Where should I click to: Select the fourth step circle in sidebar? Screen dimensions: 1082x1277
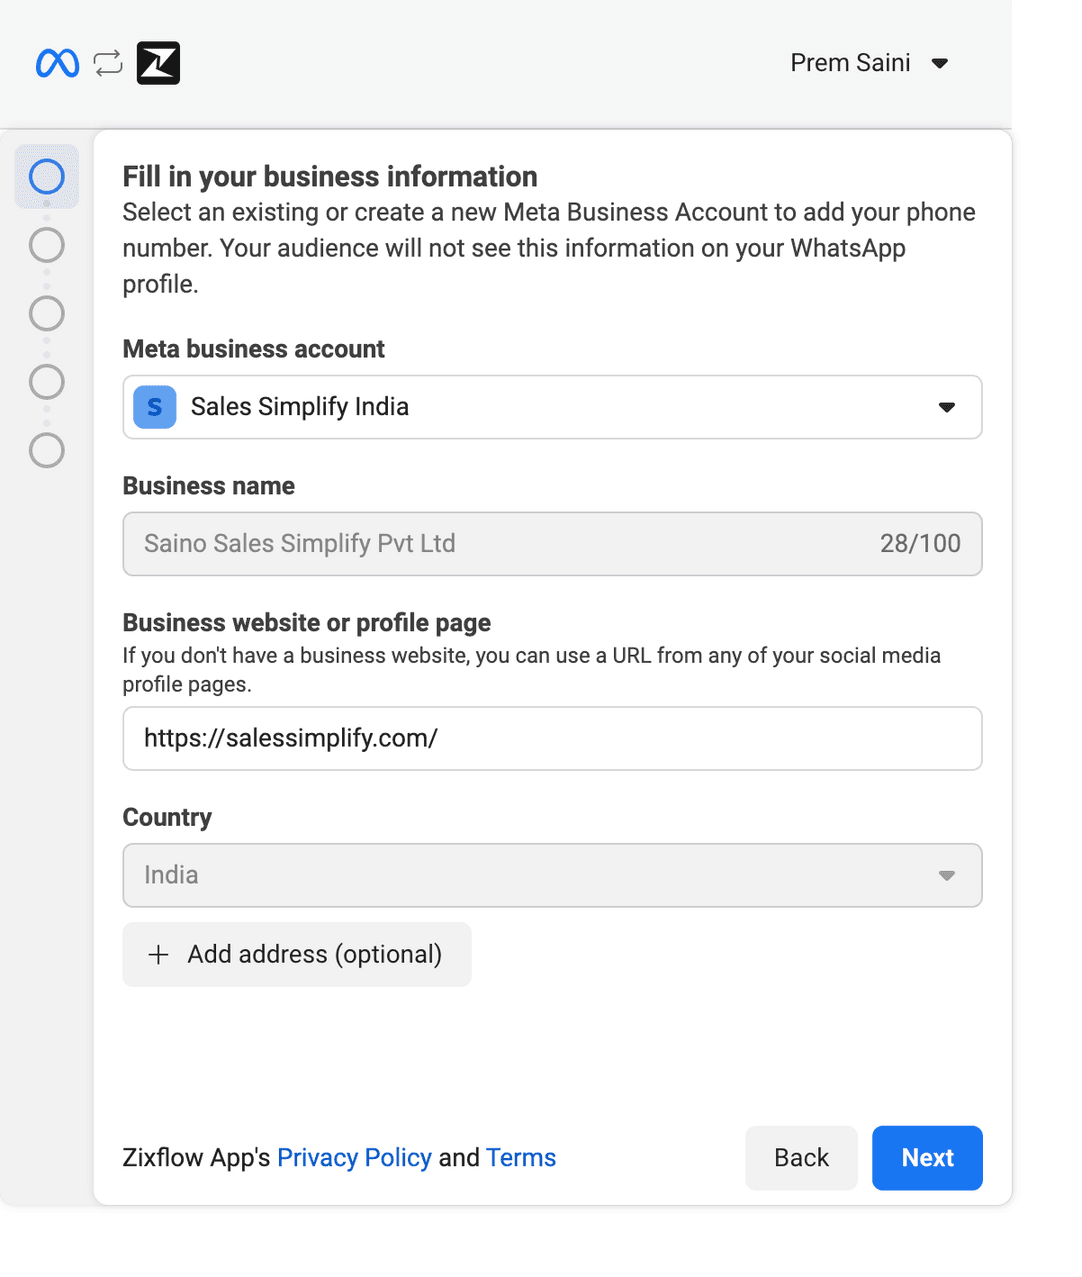point(47,382)
